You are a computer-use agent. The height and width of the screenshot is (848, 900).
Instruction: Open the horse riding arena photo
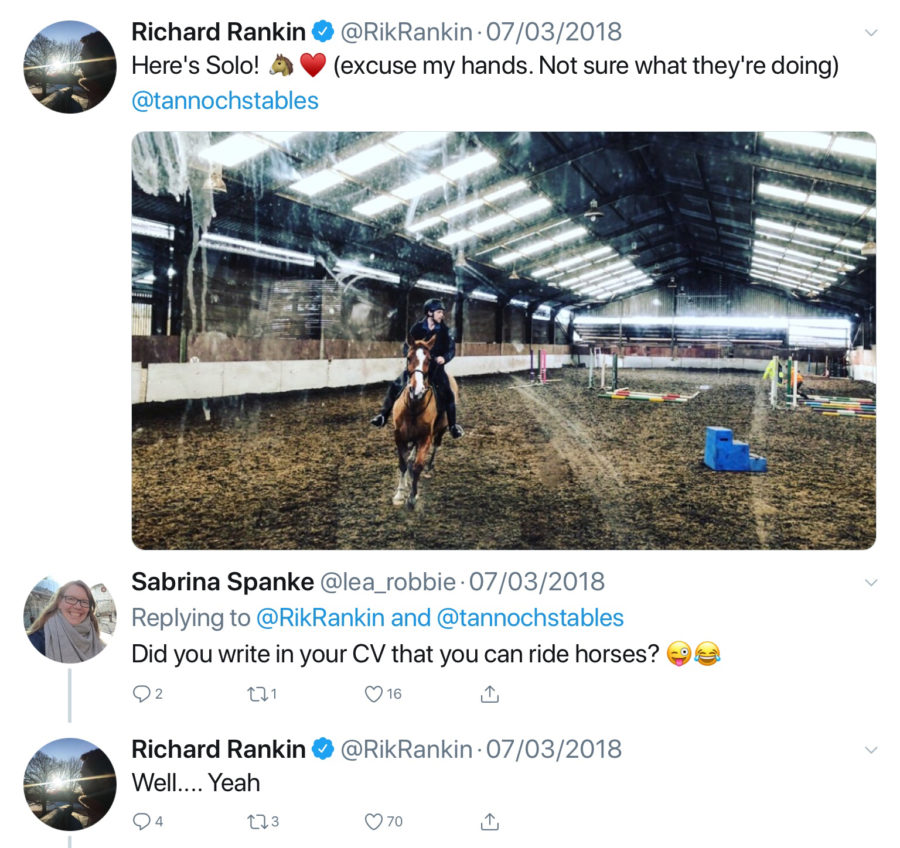tap(503, 340)
